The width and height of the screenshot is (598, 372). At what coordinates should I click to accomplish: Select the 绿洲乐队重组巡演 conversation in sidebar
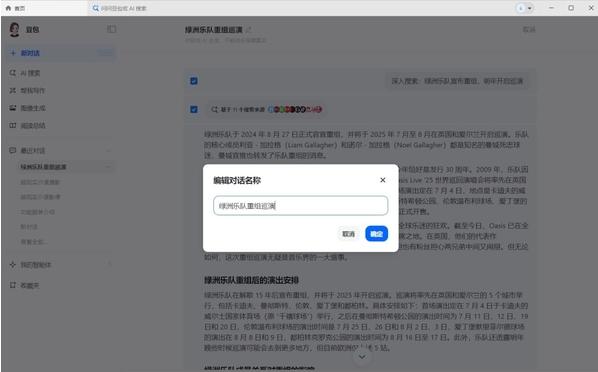(43, 167)
